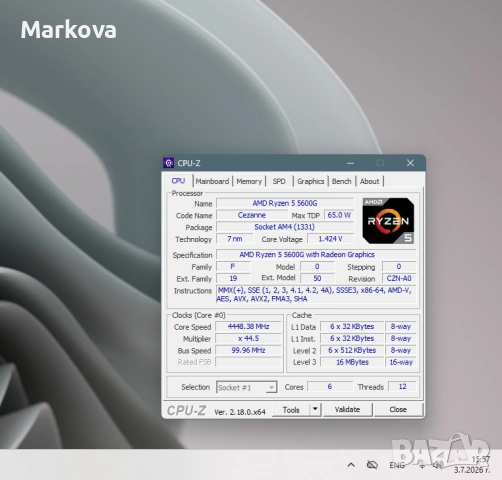
Task: Click the Max TDP value 65.0 W
Action: click(339, 215)
